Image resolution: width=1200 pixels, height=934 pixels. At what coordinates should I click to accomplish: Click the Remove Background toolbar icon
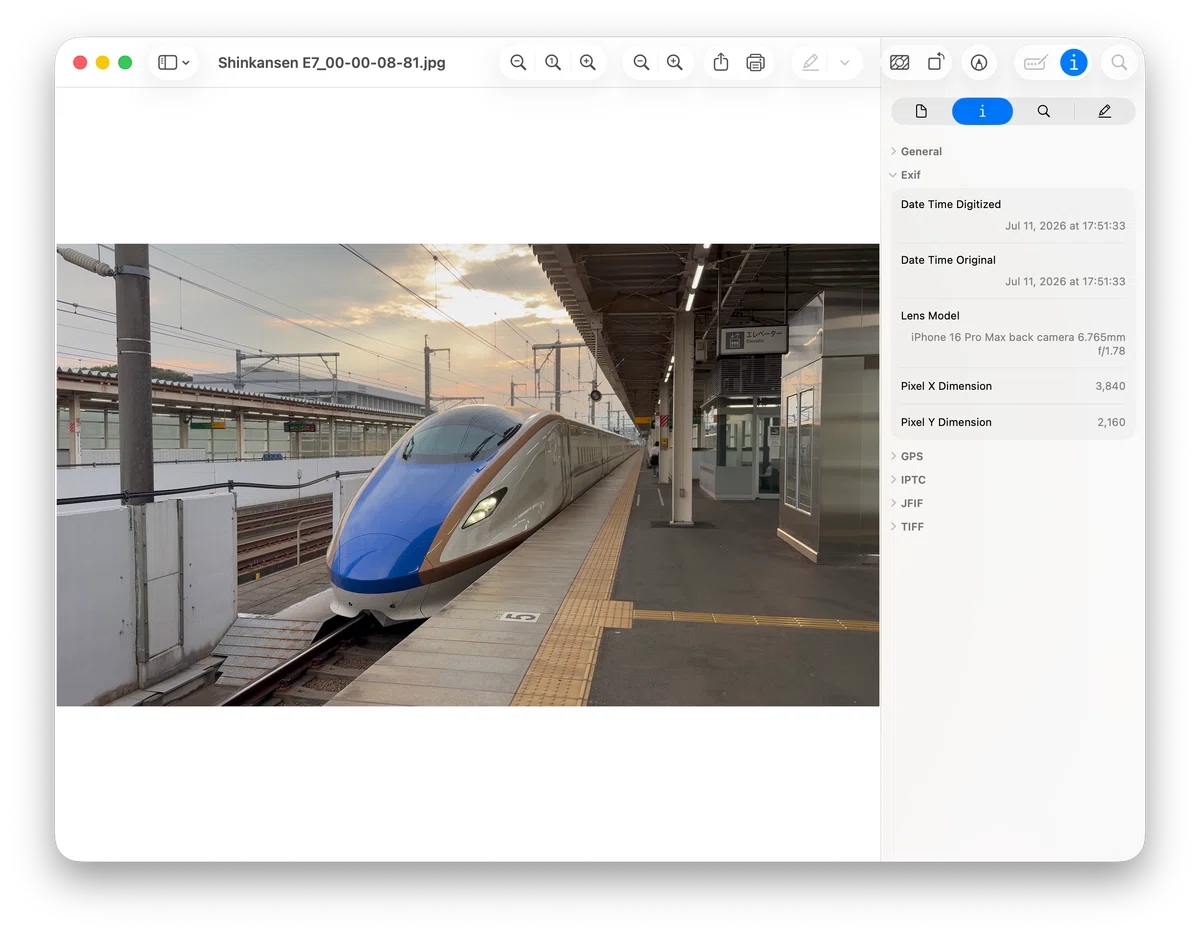click(x=899, y=62)
